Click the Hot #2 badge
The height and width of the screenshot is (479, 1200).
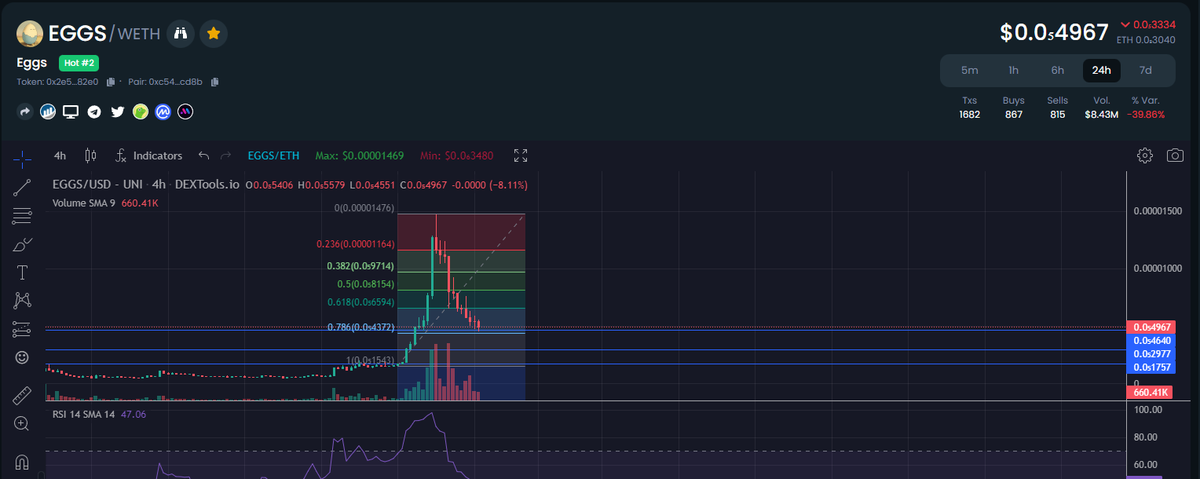pos(81,62)
